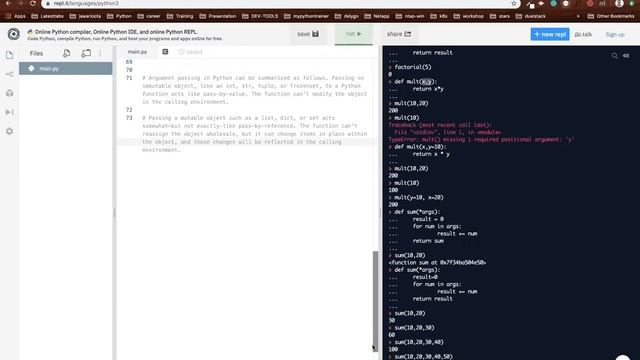Click the address bar showing repl.it/languages/python3
640x360 pixels.
280,3
